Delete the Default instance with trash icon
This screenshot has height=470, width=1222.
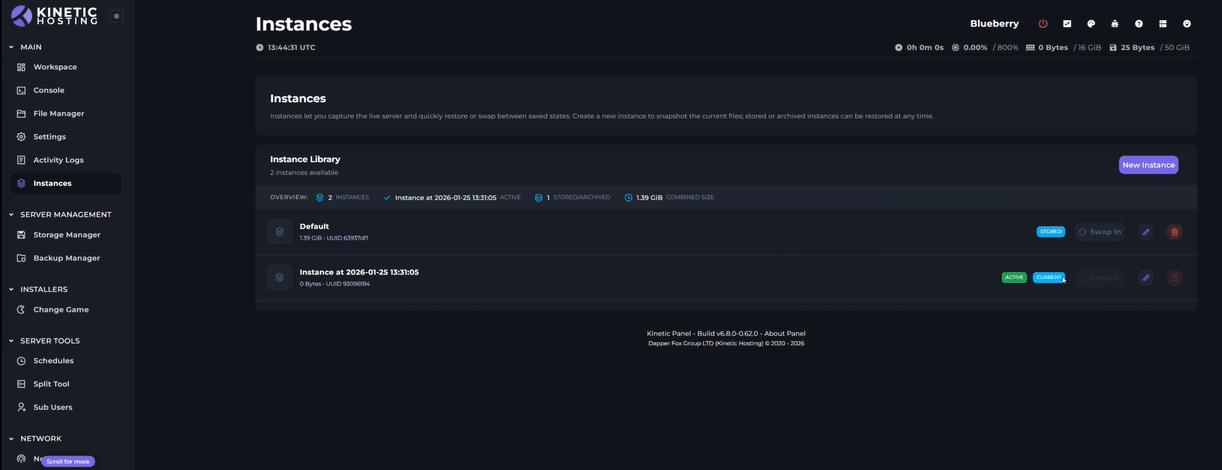(x=1175, y=232)
